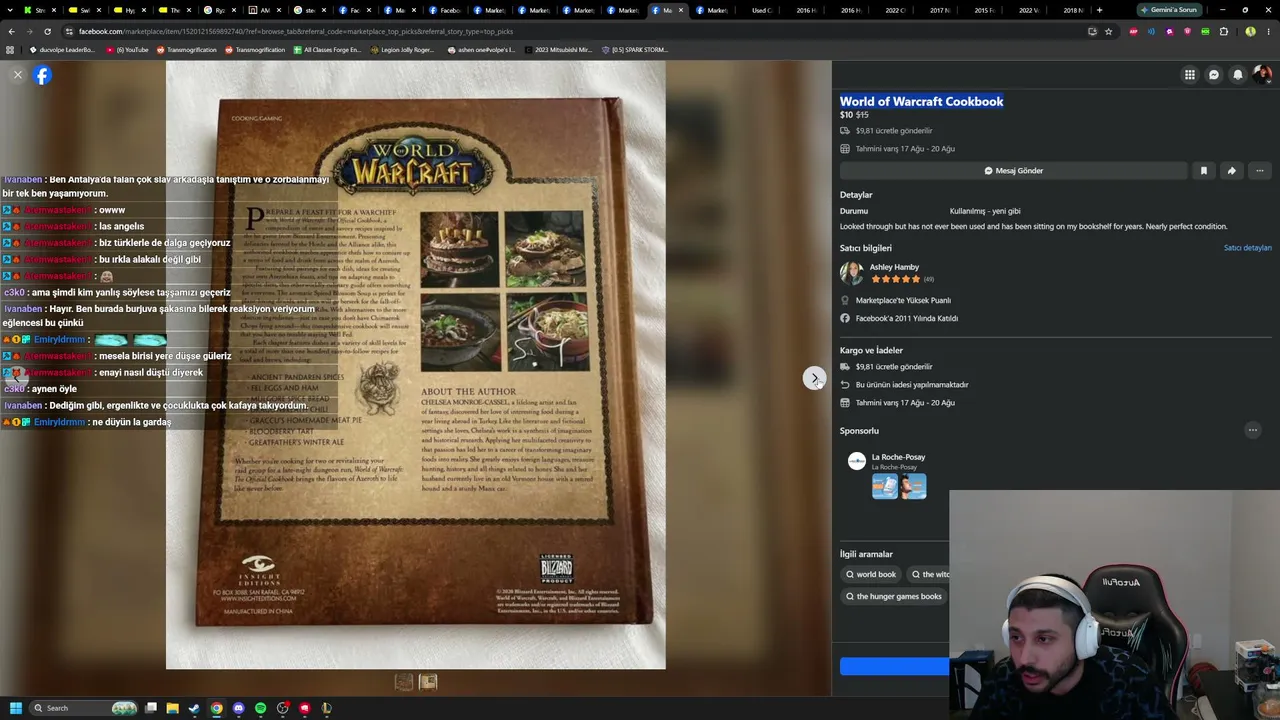The image size is (1280, 720).
Task: Open the 'ducvolpe LeaderBo...' bookmark
Action: click(x=61, y=49)
